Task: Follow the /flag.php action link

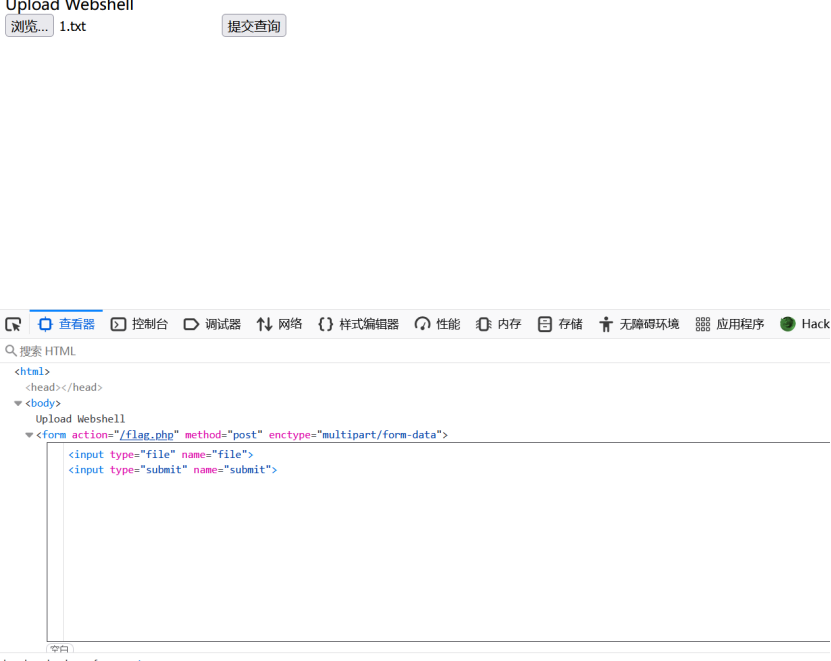Action: (x=147, y=435)
